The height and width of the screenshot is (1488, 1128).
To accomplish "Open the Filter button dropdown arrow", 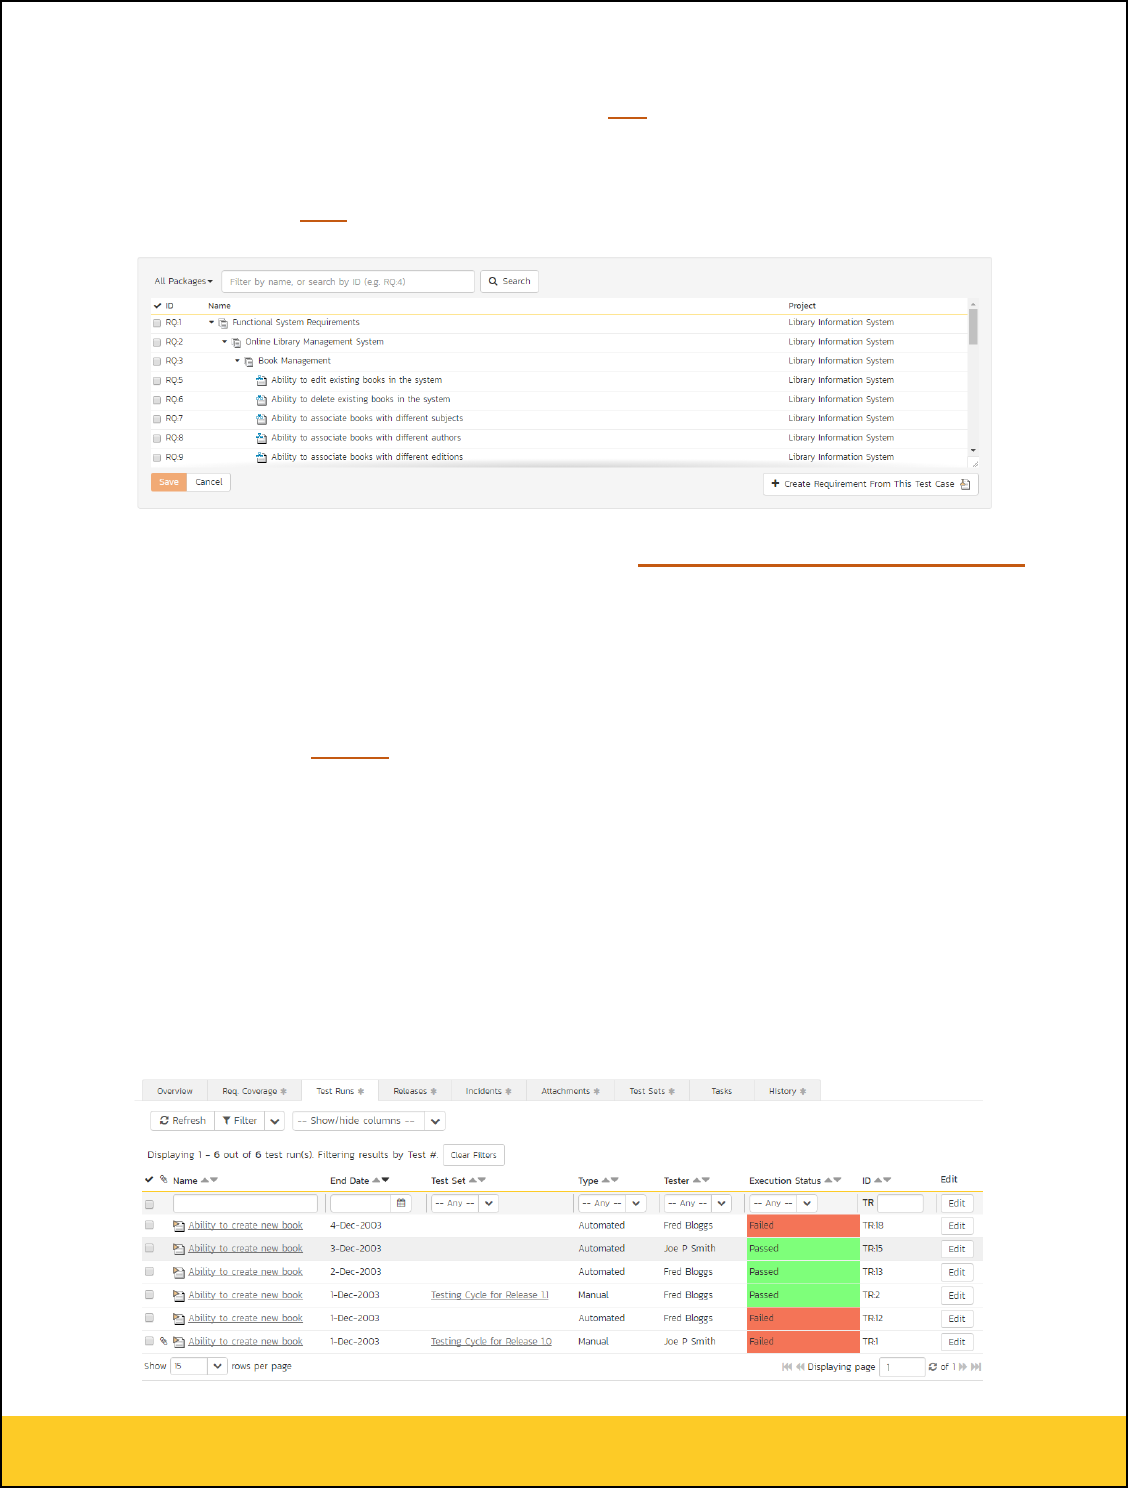I will pyautogui.click(x=275, y=1121).
